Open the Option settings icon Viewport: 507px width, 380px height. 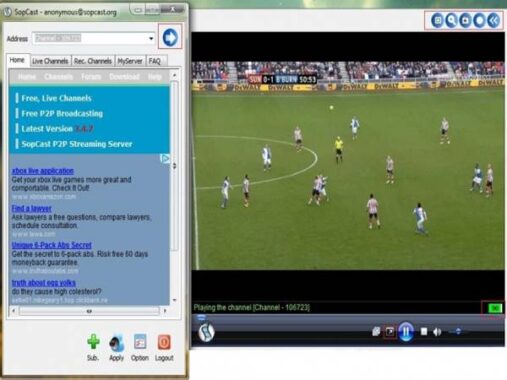pos(140,342)
